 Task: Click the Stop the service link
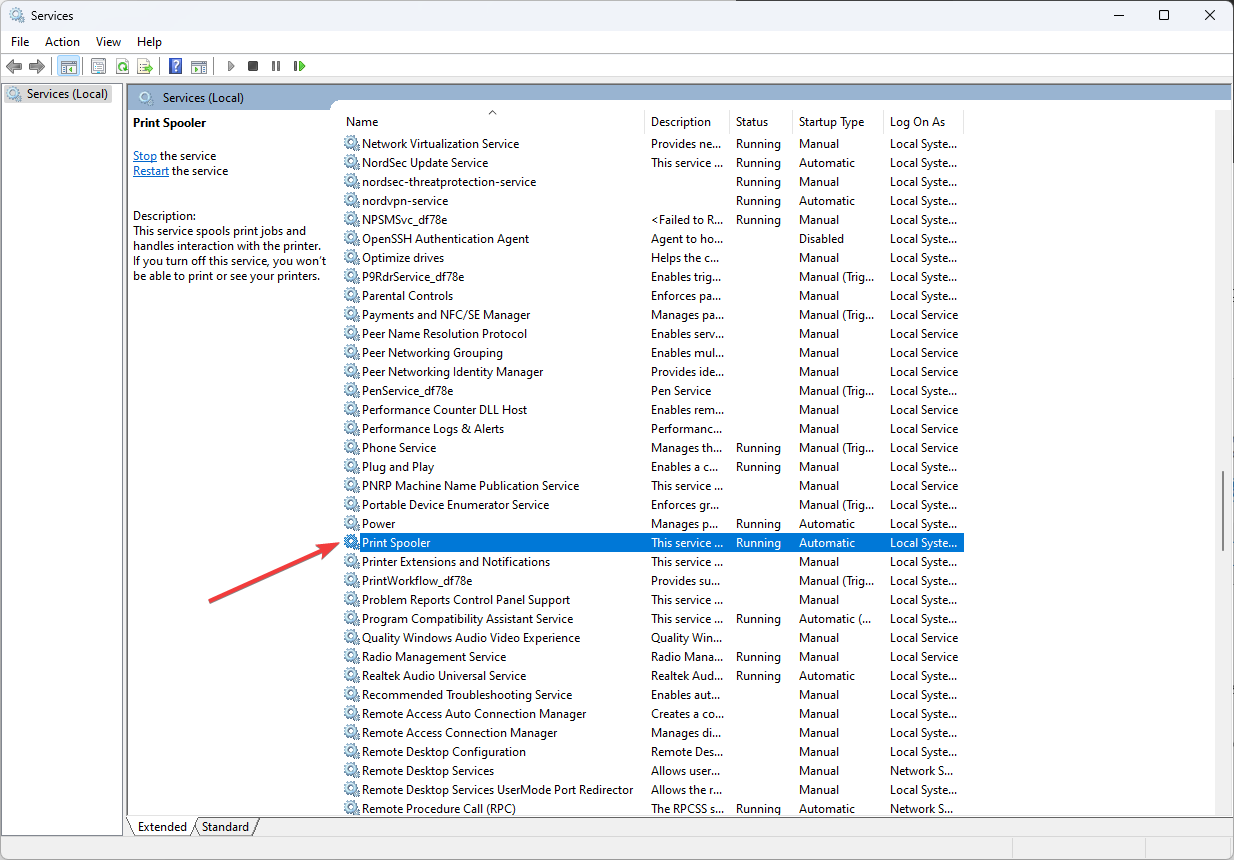click(145, 156)
